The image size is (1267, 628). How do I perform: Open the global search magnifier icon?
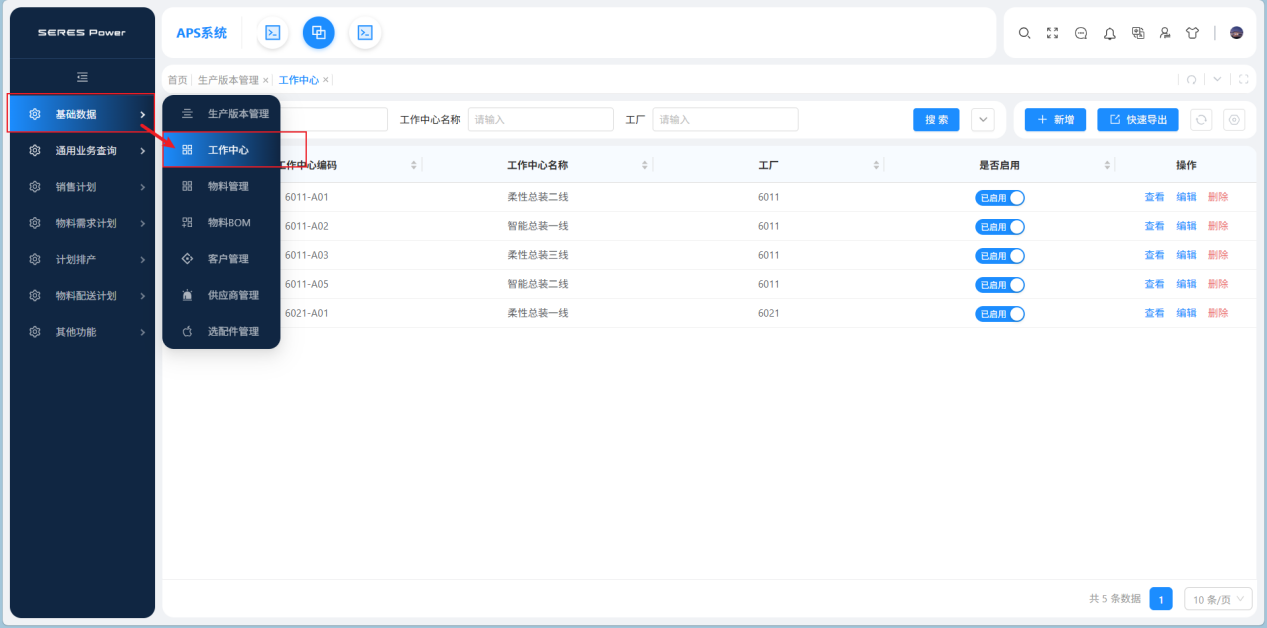click(1024, 33)
